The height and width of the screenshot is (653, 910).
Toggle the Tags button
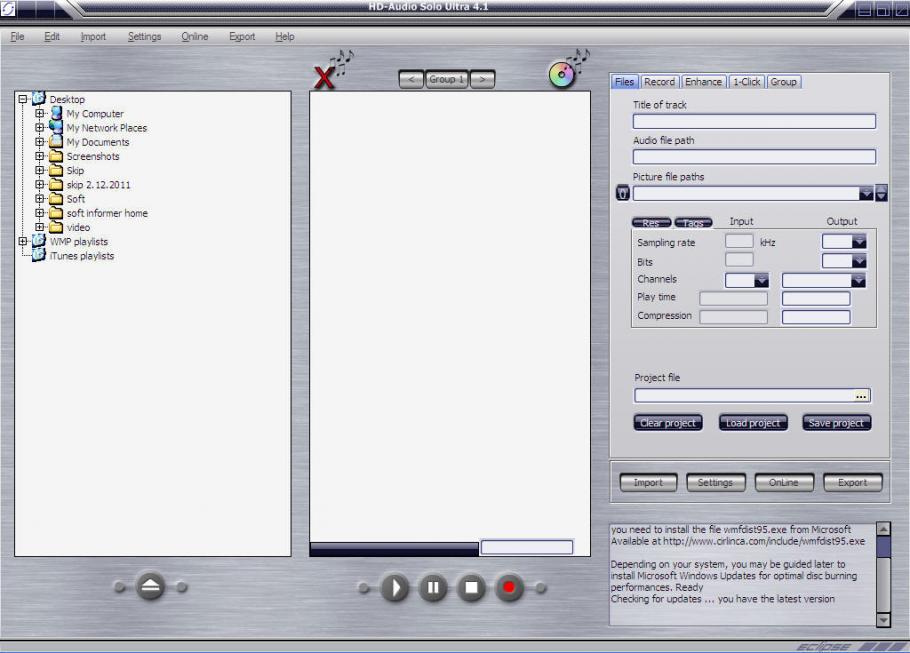[x=693, y=222]
